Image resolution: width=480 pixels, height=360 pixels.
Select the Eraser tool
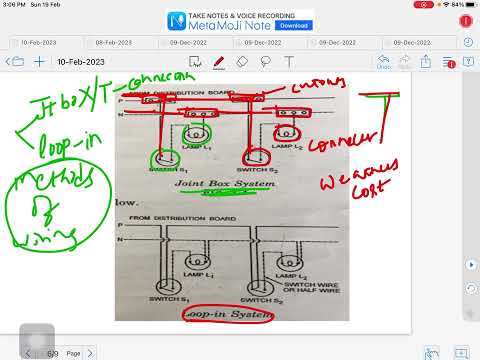pyautogui.click(x=242, y=62)
